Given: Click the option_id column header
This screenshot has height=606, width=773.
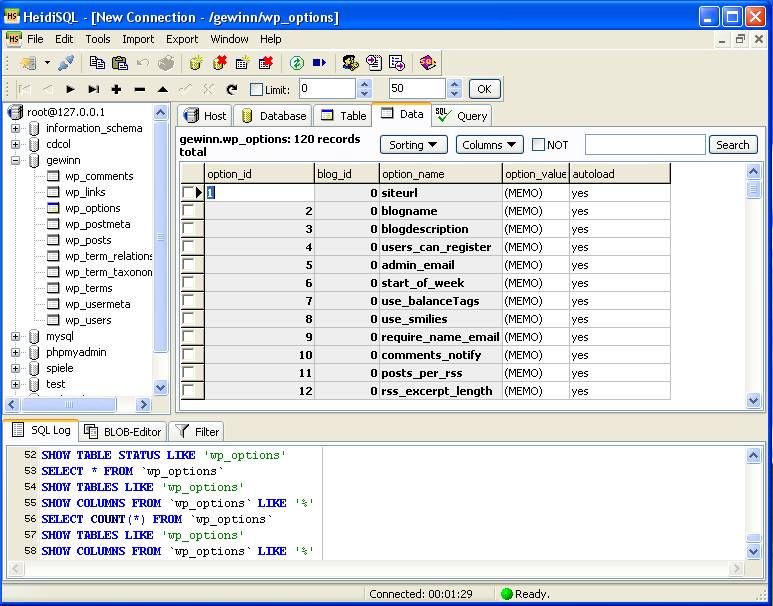Looking at the screenshot, I should 260,174.
